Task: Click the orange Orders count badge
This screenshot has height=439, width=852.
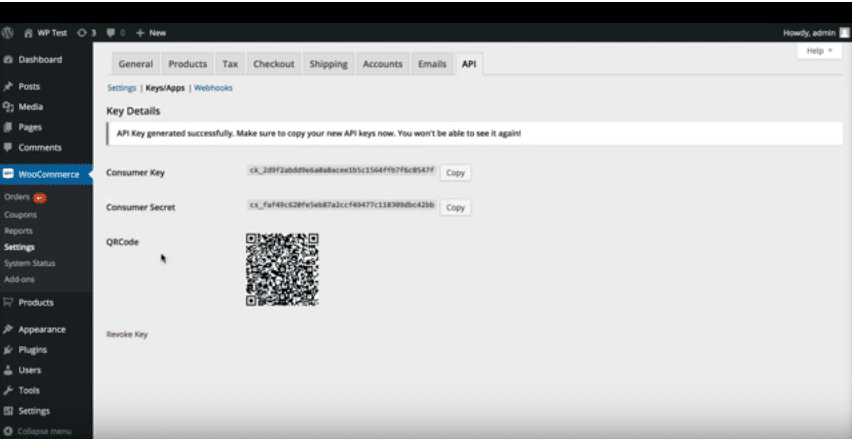Action: [x=40, y=198]
